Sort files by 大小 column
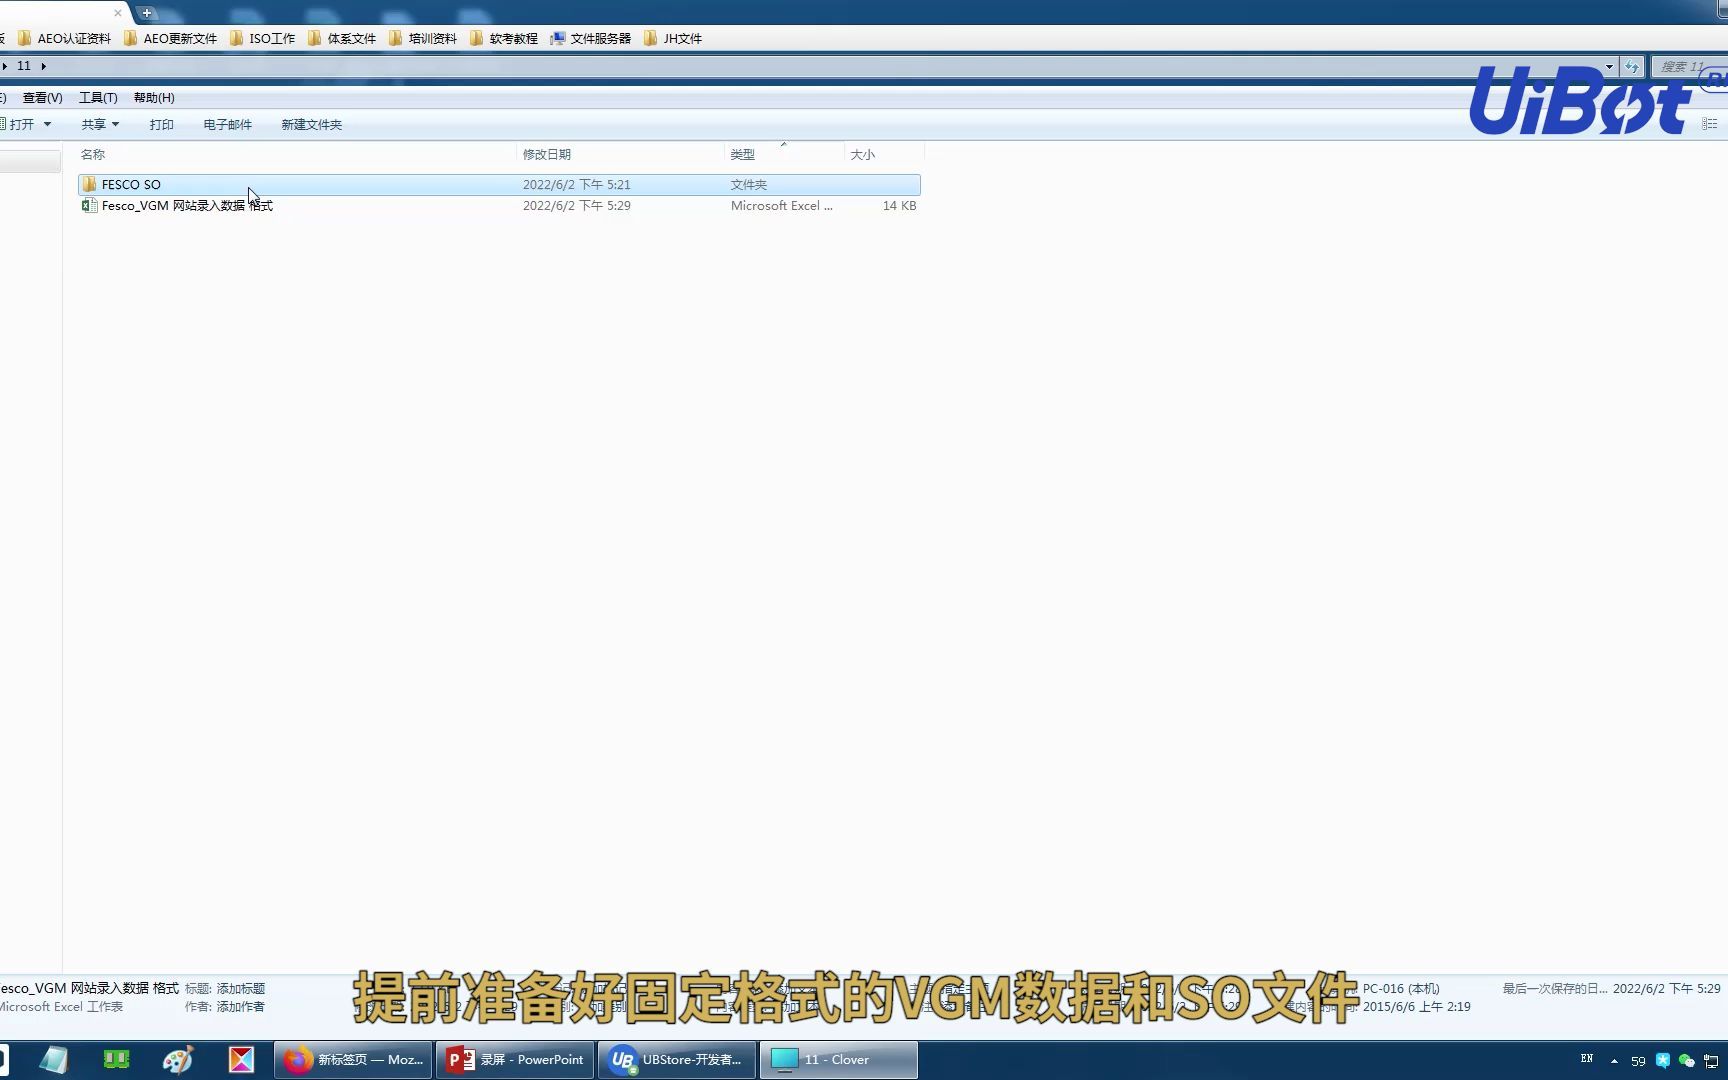1728x1080 pixels. click(884, 154)
